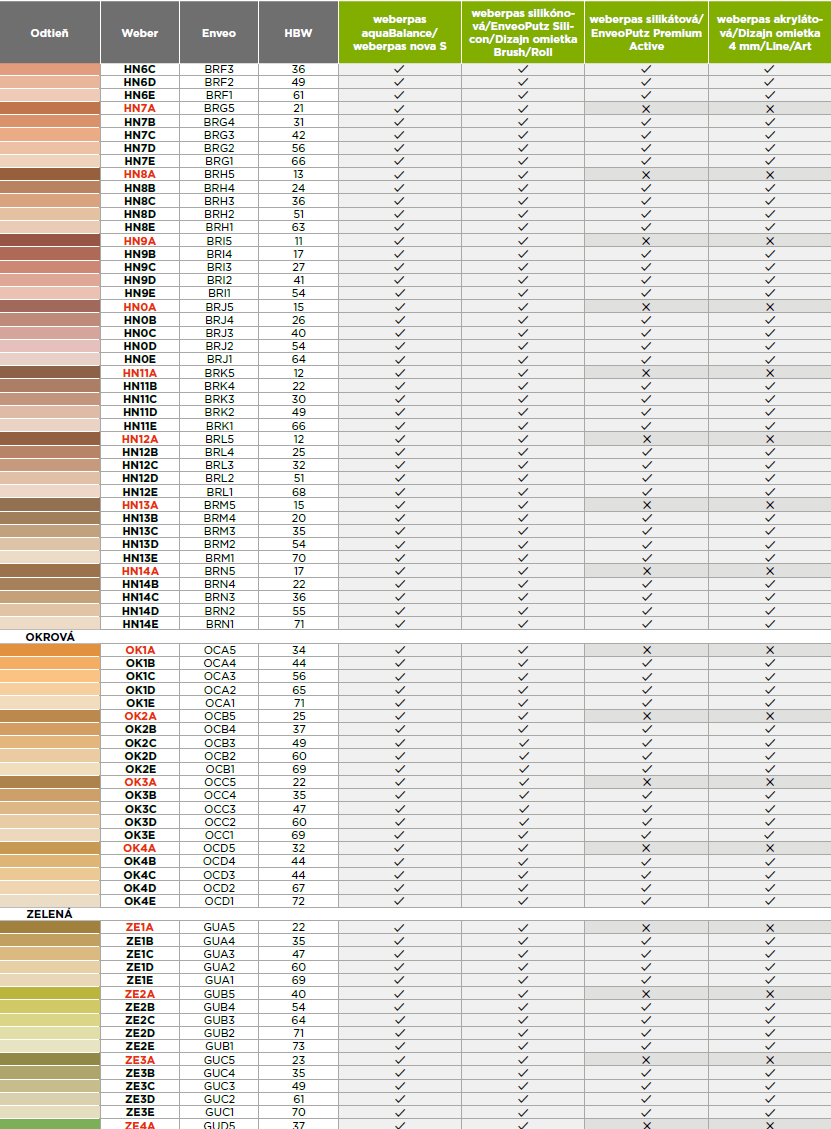Viewport: 831px width, 1129px height.
Task: Click the checkmark in HN7A silikónová column
Action: coord(523,109)
